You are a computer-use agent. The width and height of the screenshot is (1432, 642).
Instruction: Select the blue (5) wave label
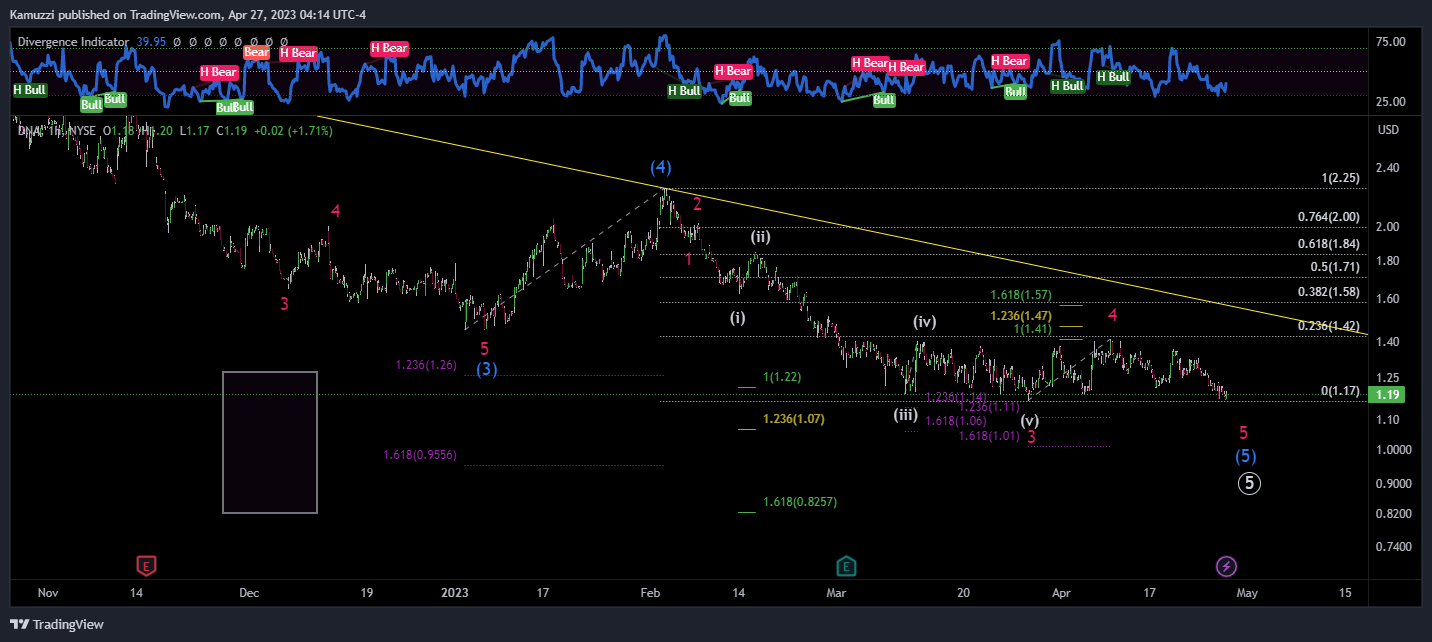(x=1245, y=456)
